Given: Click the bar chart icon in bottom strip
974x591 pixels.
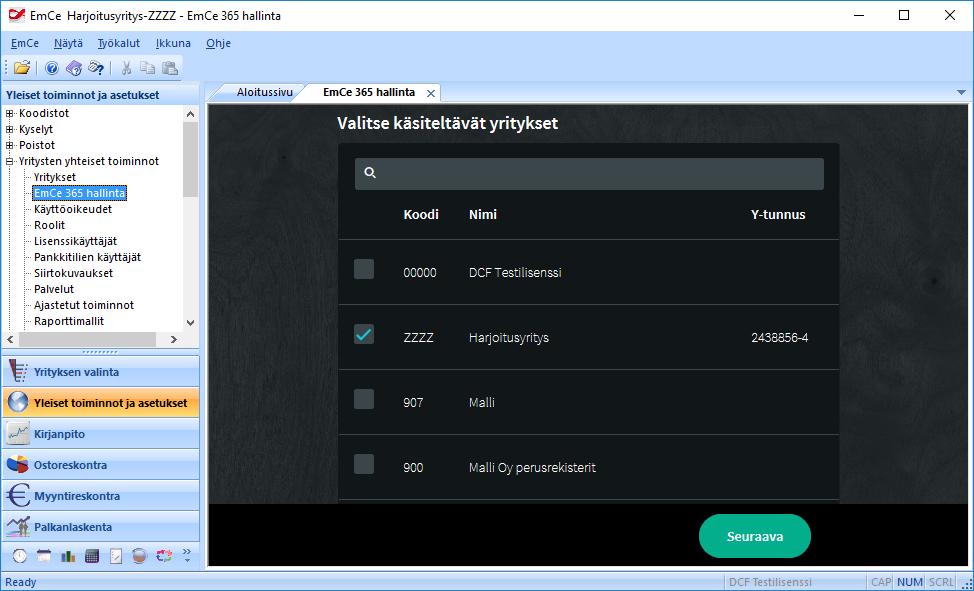Looking at the screenshot, I should point(68,556).
